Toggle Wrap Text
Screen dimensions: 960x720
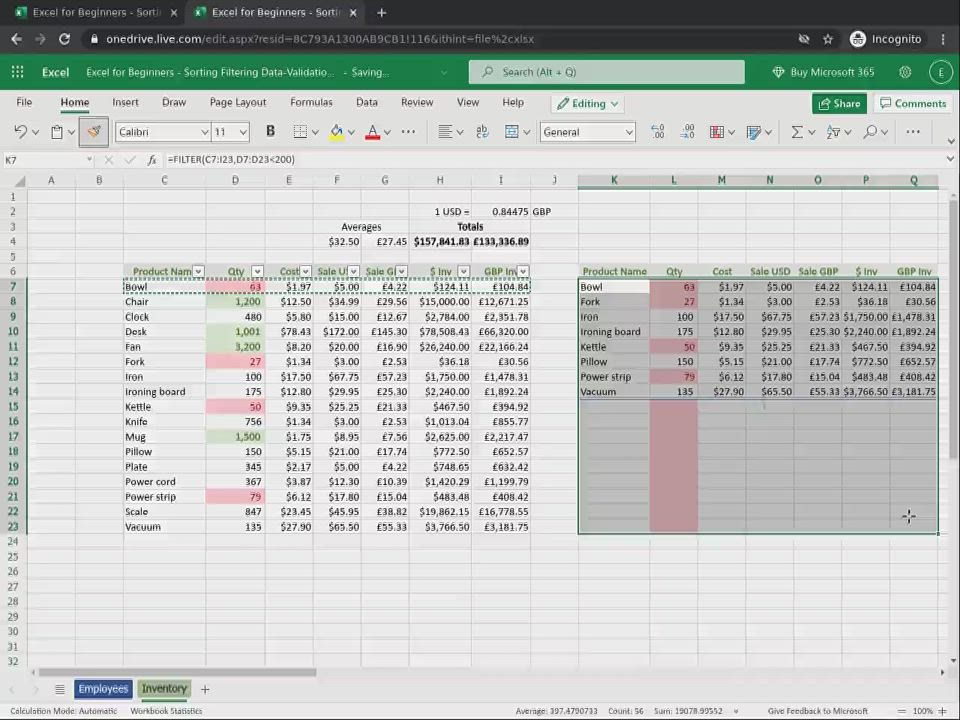(482, 132)
